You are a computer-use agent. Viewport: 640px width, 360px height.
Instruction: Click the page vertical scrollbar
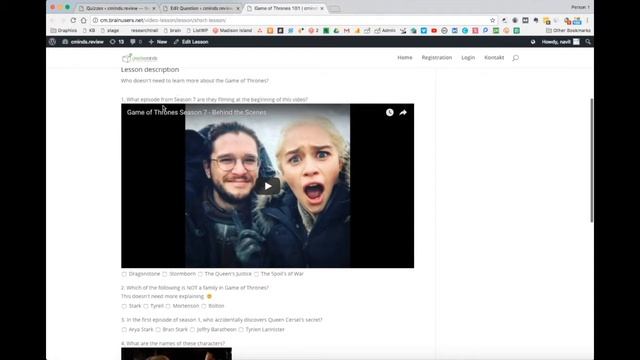tap(591, 160)
